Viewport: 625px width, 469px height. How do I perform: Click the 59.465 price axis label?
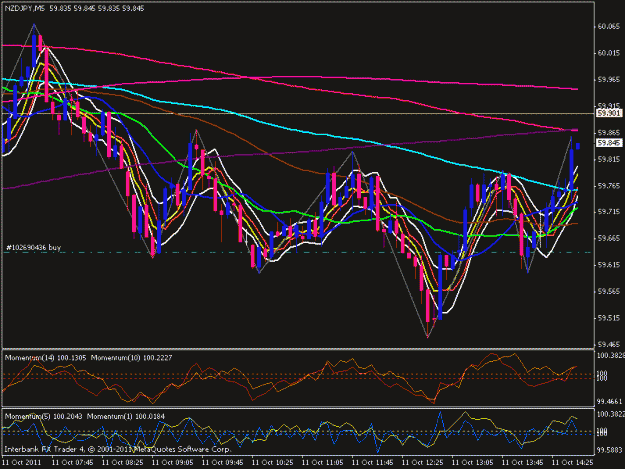(x=609, y=344)
